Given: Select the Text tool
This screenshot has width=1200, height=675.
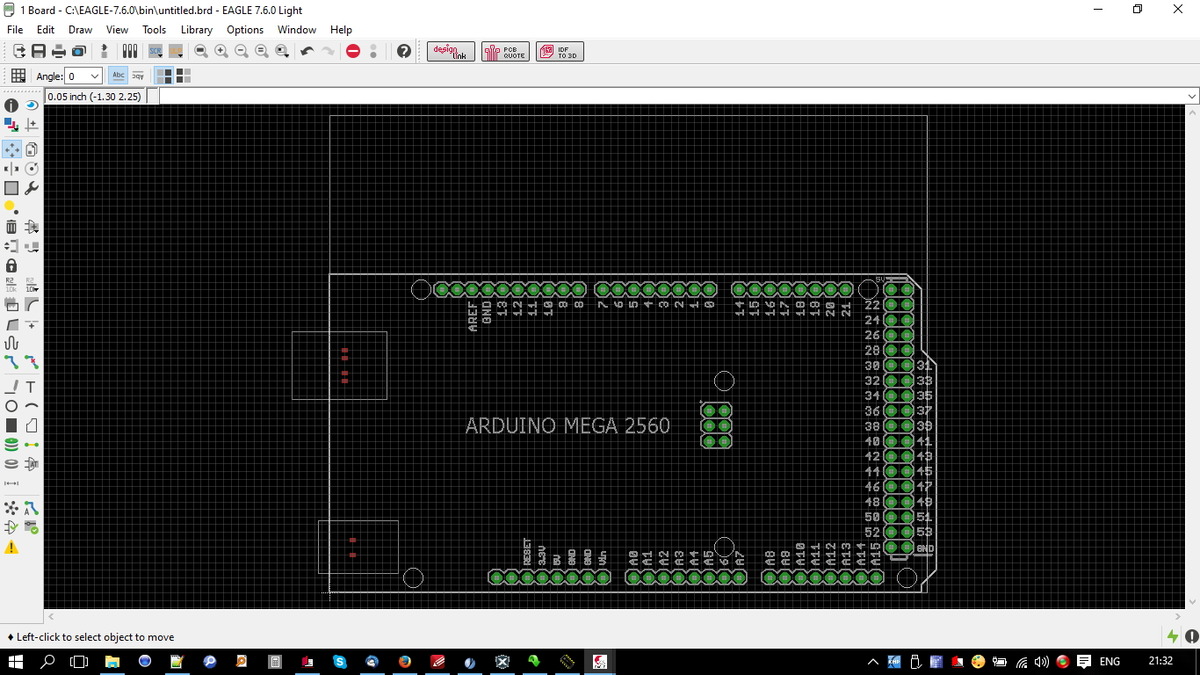Looking at the screenshot, I should (x=31, y=387).
